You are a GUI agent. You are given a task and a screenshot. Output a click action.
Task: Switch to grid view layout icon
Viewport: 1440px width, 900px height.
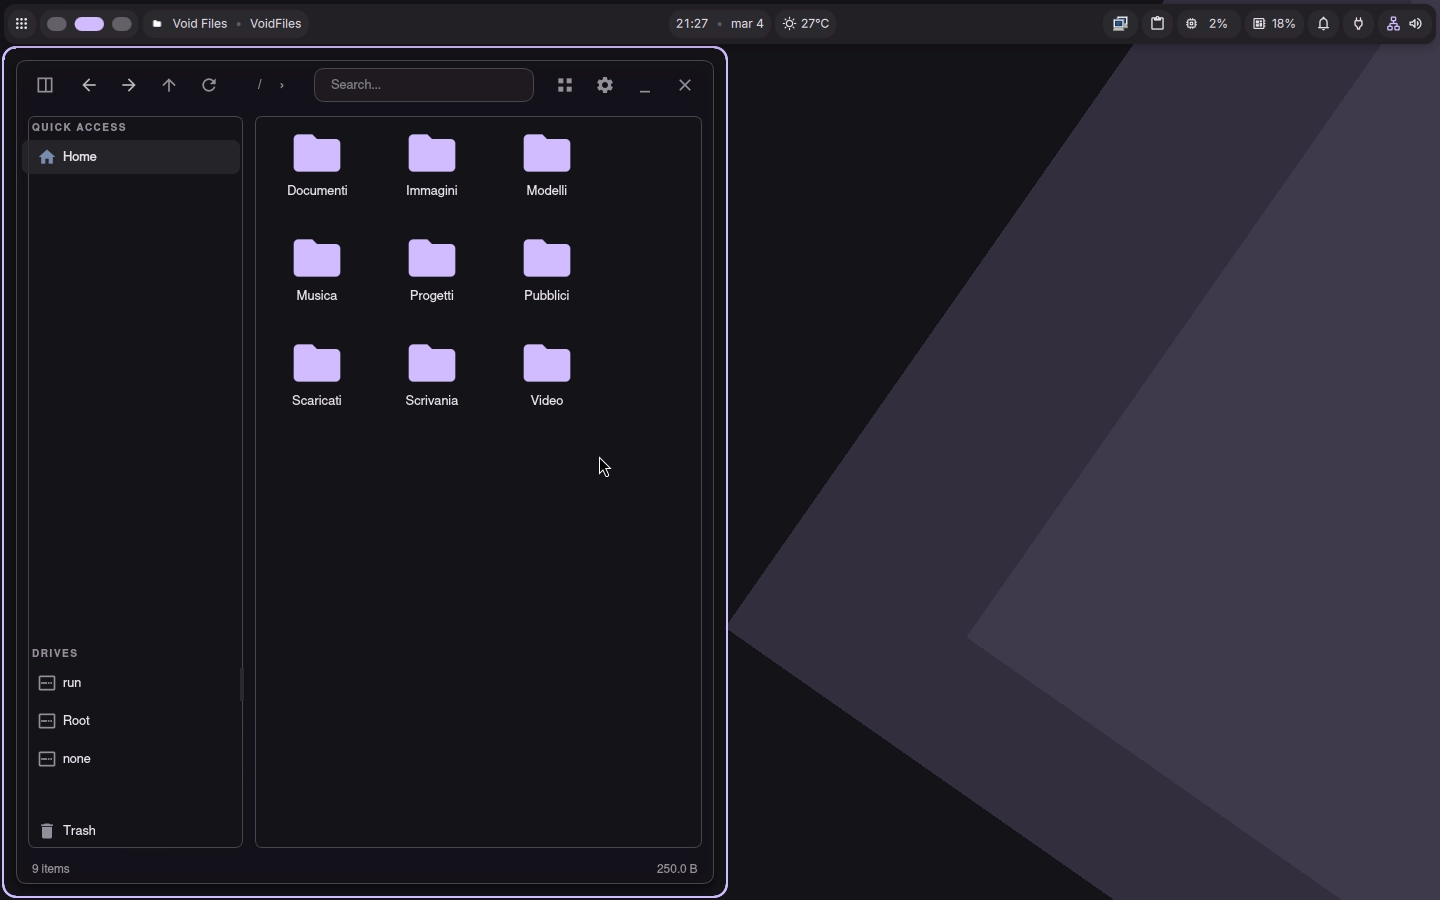[x=566, y=86]
